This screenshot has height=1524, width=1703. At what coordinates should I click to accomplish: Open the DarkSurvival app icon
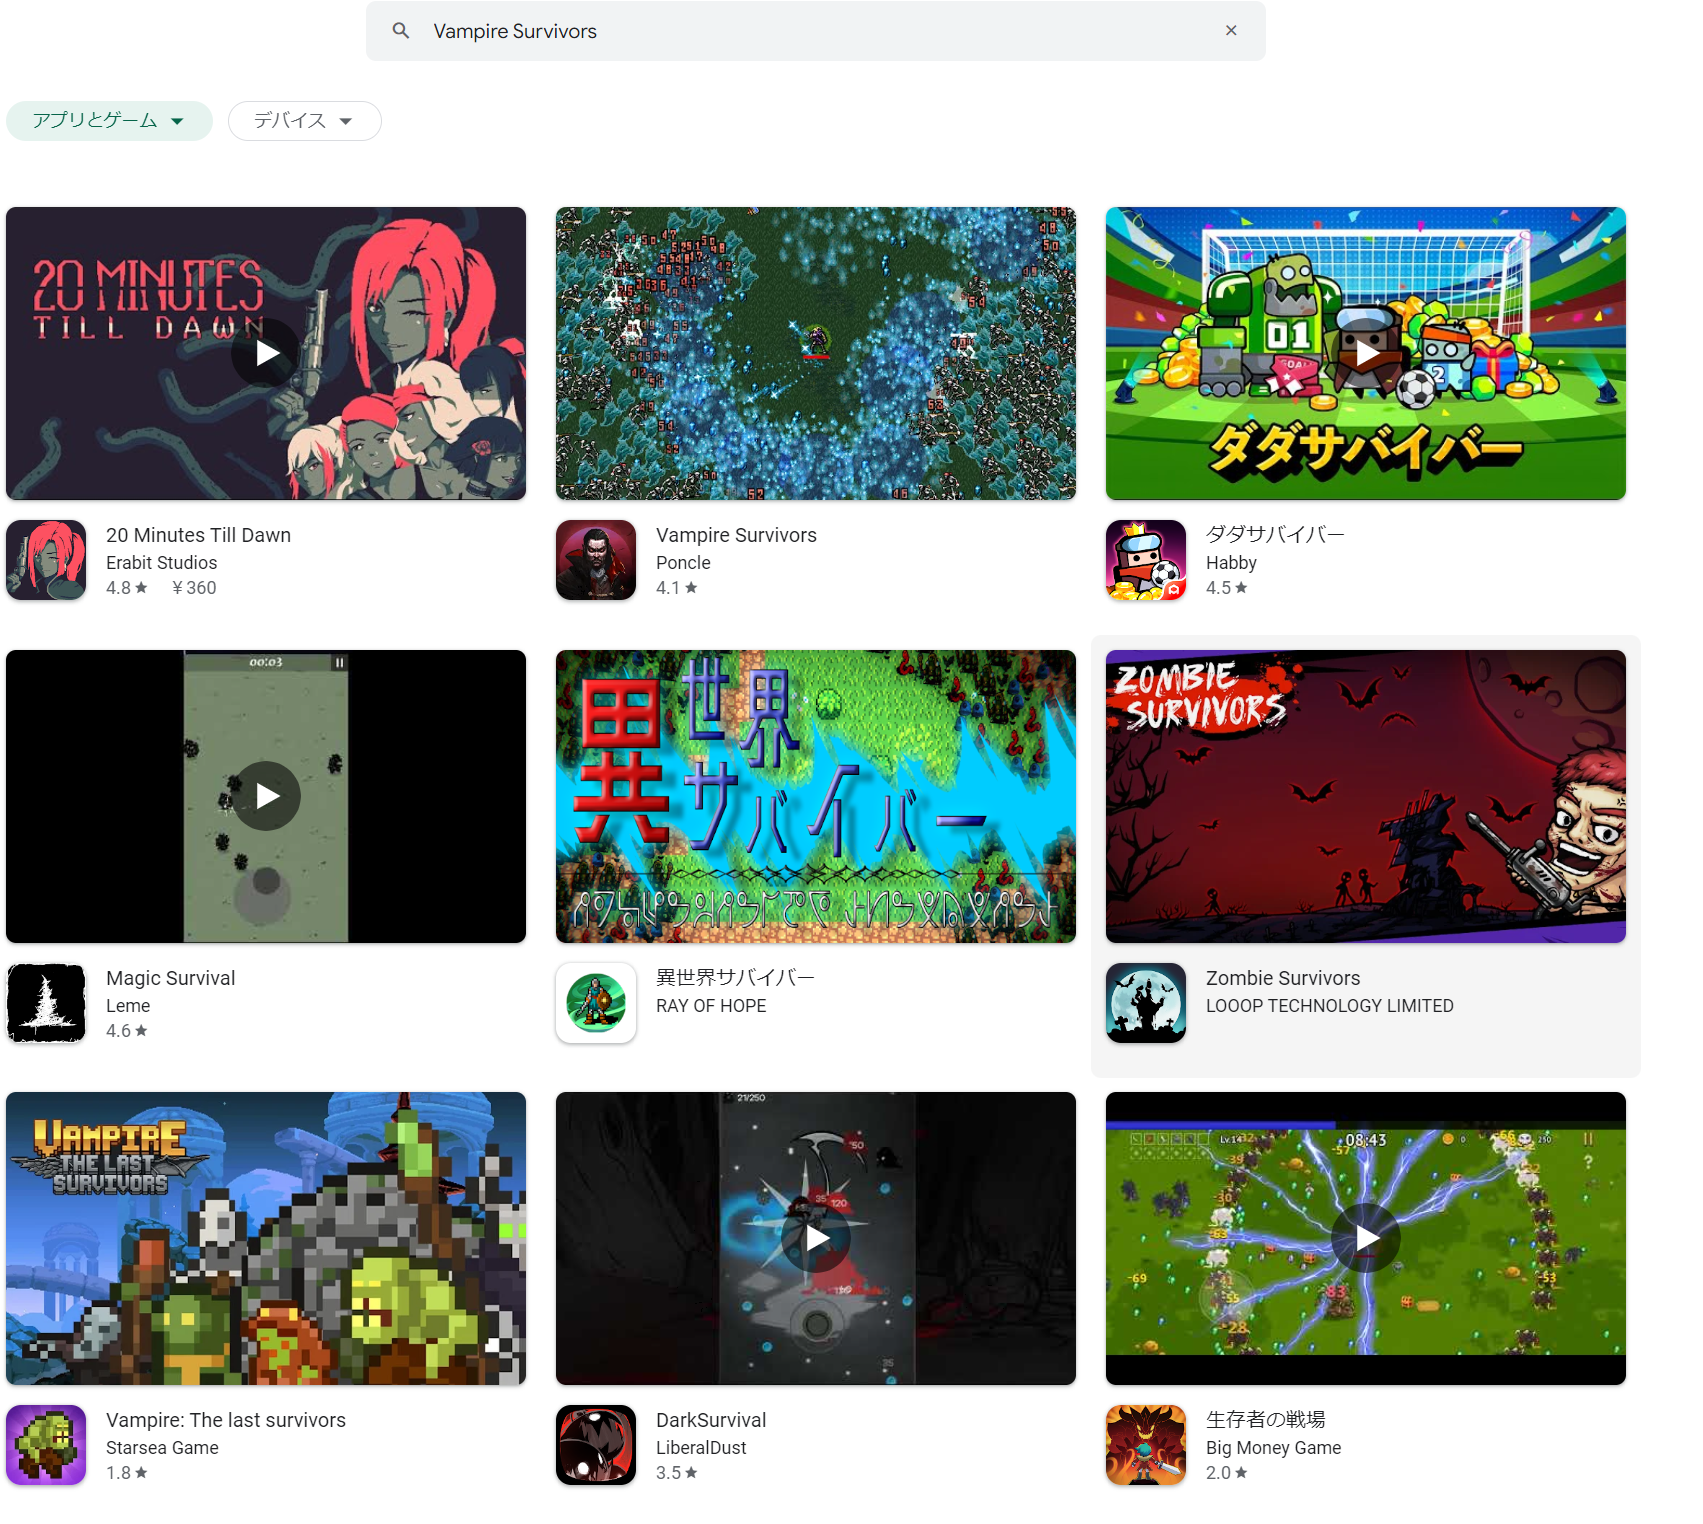tap(596, 1445)
